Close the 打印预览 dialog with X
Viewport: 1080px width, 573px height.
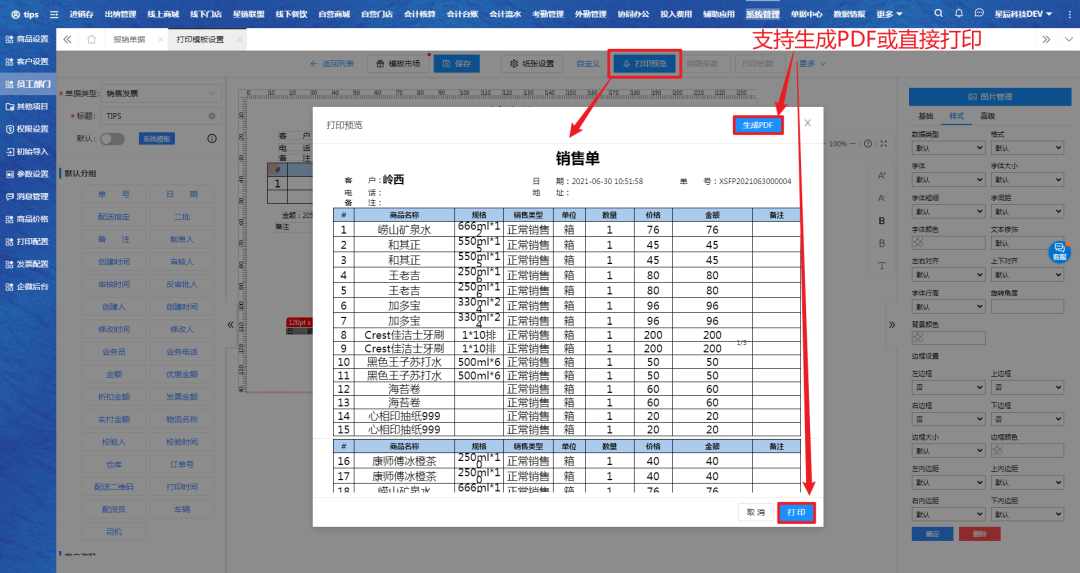[808, 123]
